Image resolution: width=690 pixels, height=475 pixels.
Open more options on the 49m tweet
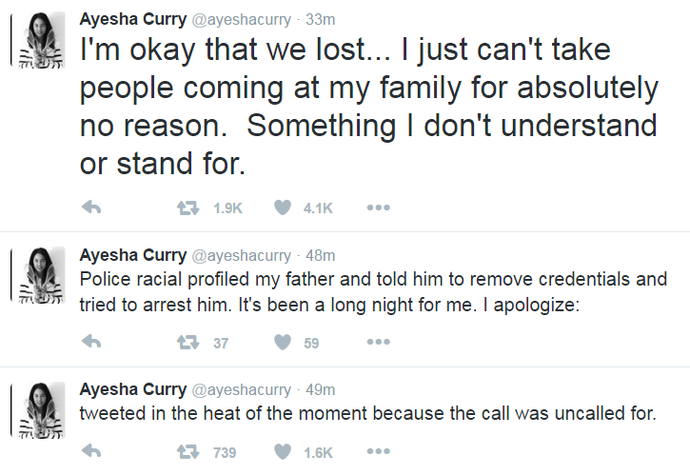[x=378, y=452]
